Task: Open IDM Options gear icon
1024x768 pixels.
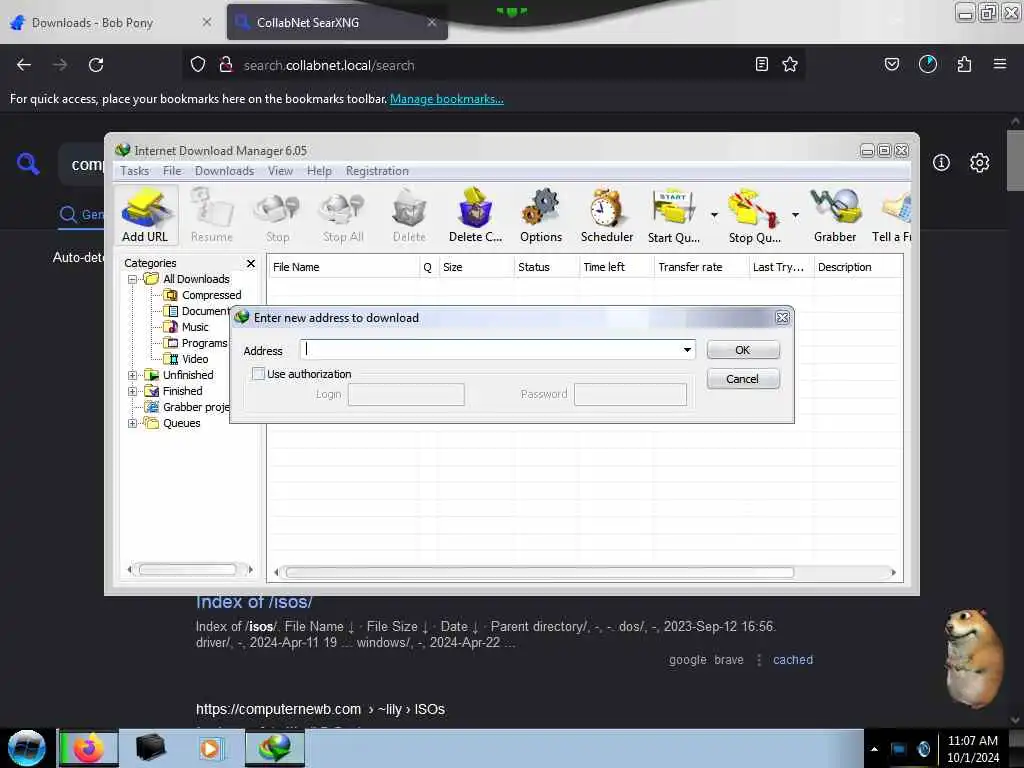Action: [x=541, y=215]
